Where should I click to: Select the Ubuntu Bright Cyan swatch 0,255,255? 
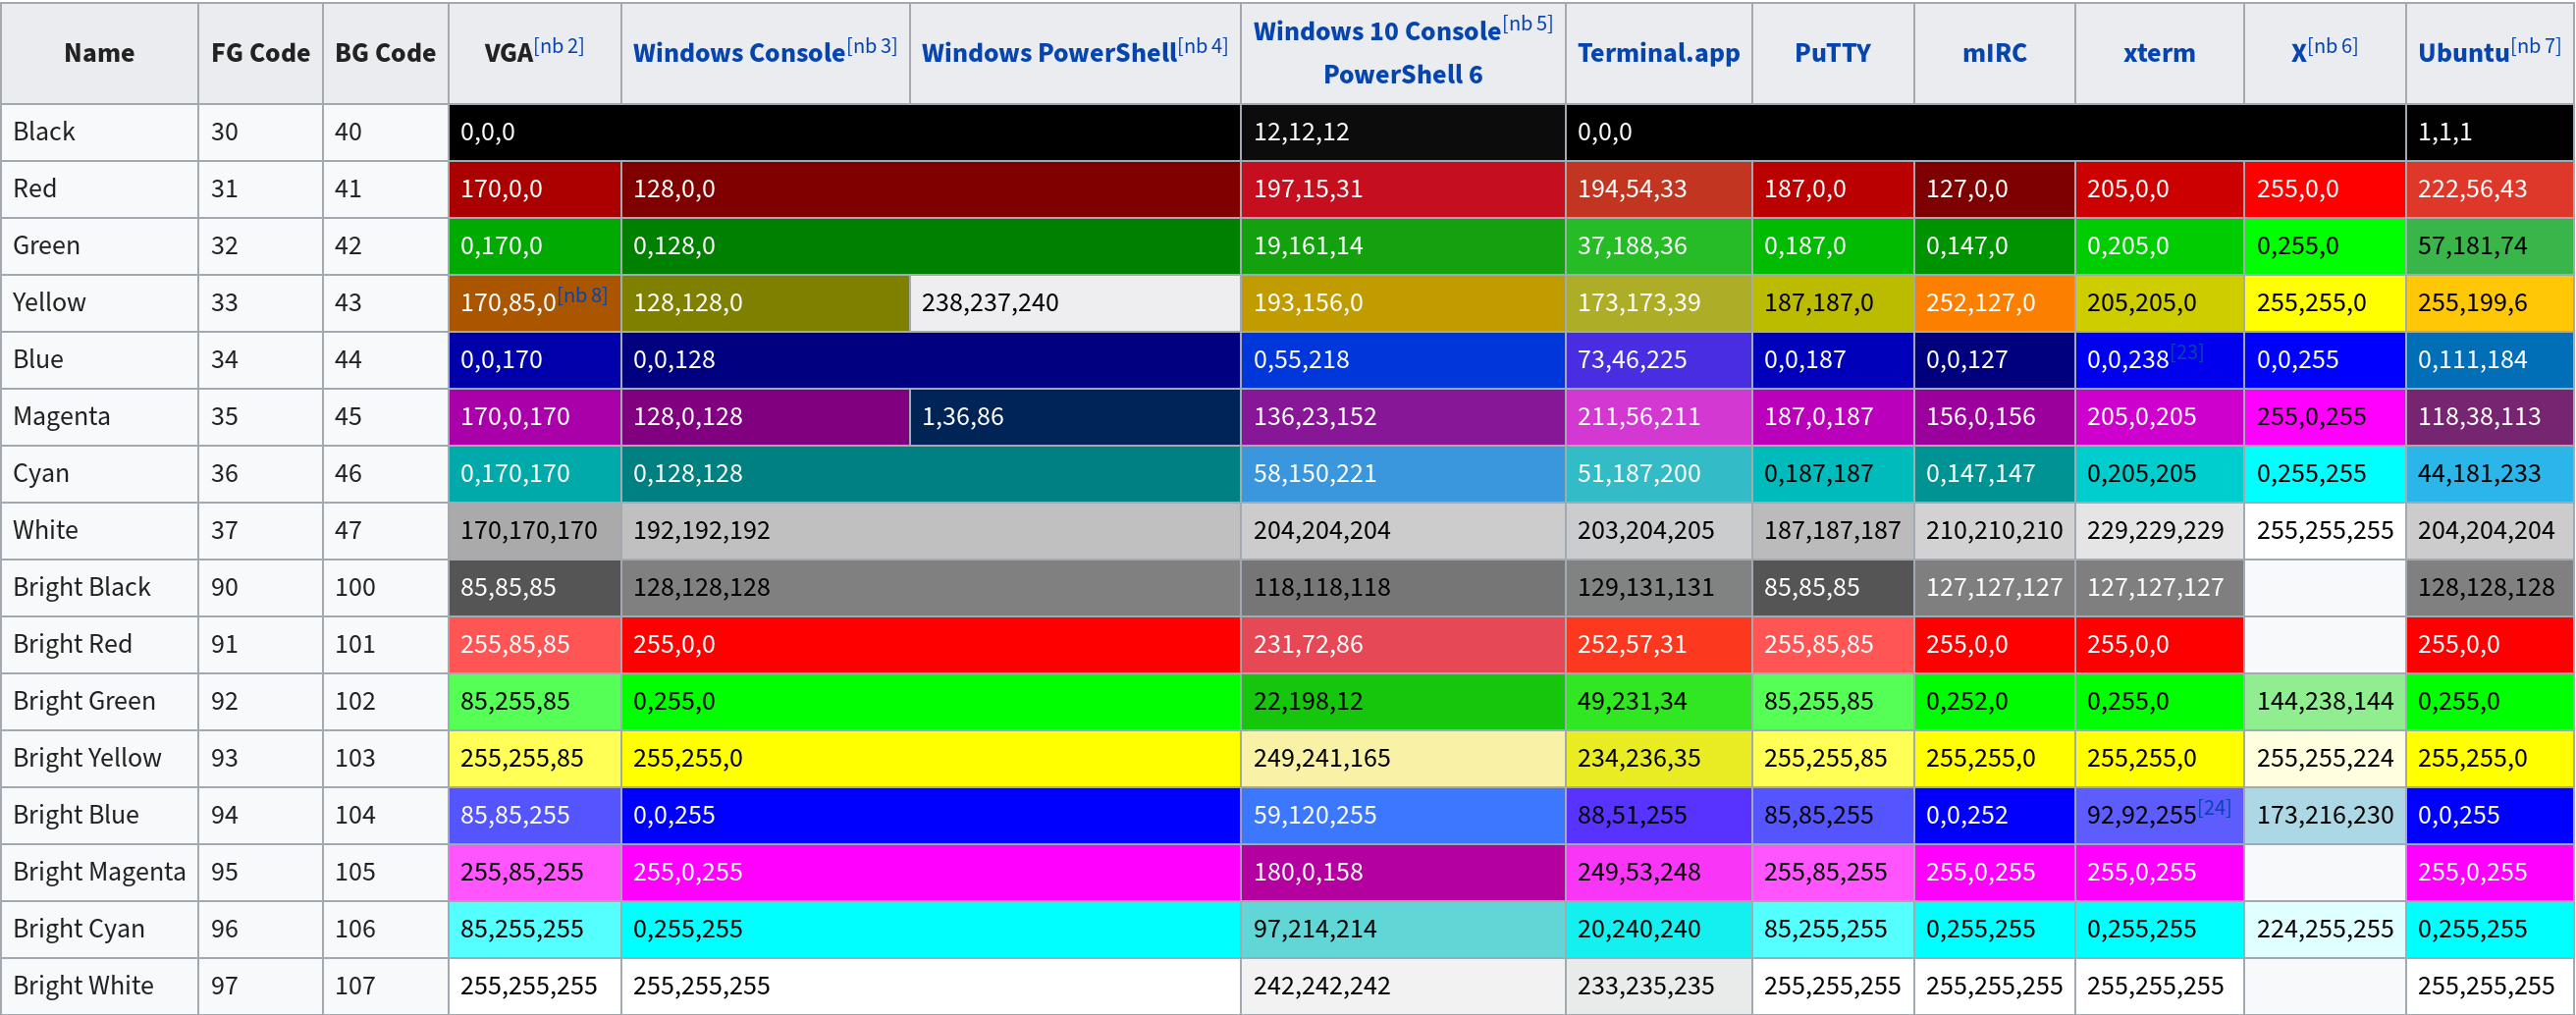point(2489,929)
